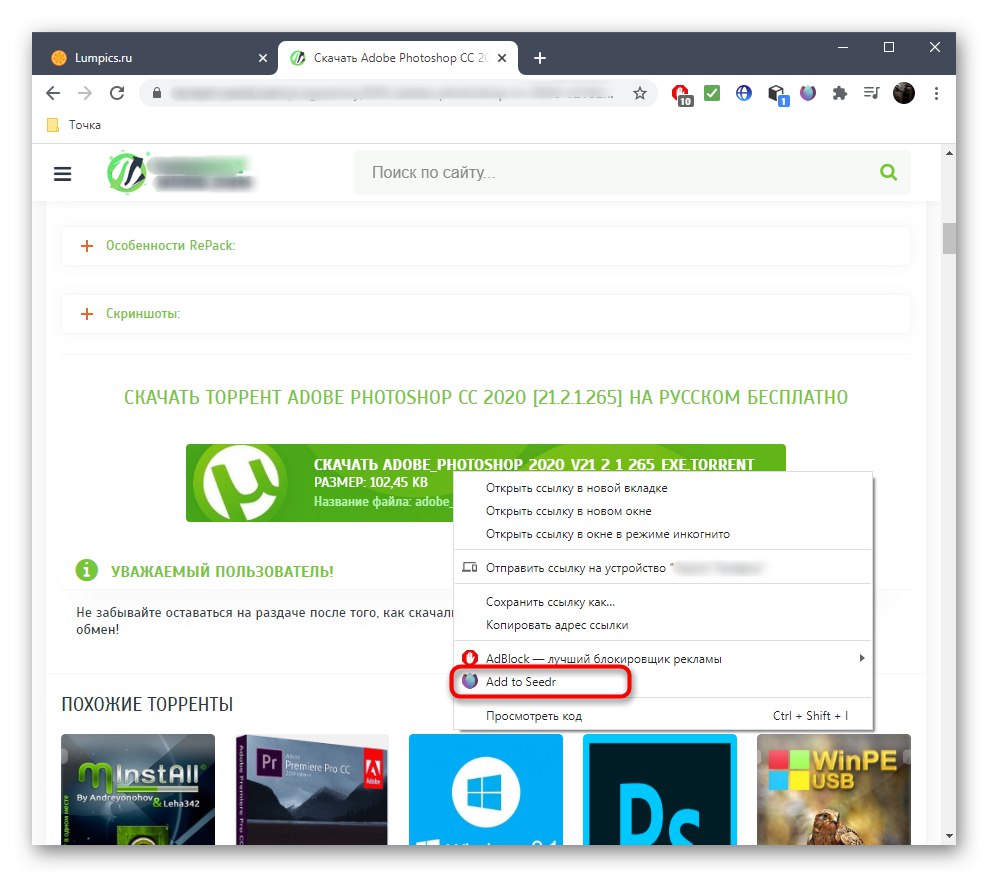Click the СКАЧАТЬ ТОРРЕНТ ADOBE PHOTOSHOP CC 2020 heading
Screen dimensions: 988x877
[x=486, y=398]
